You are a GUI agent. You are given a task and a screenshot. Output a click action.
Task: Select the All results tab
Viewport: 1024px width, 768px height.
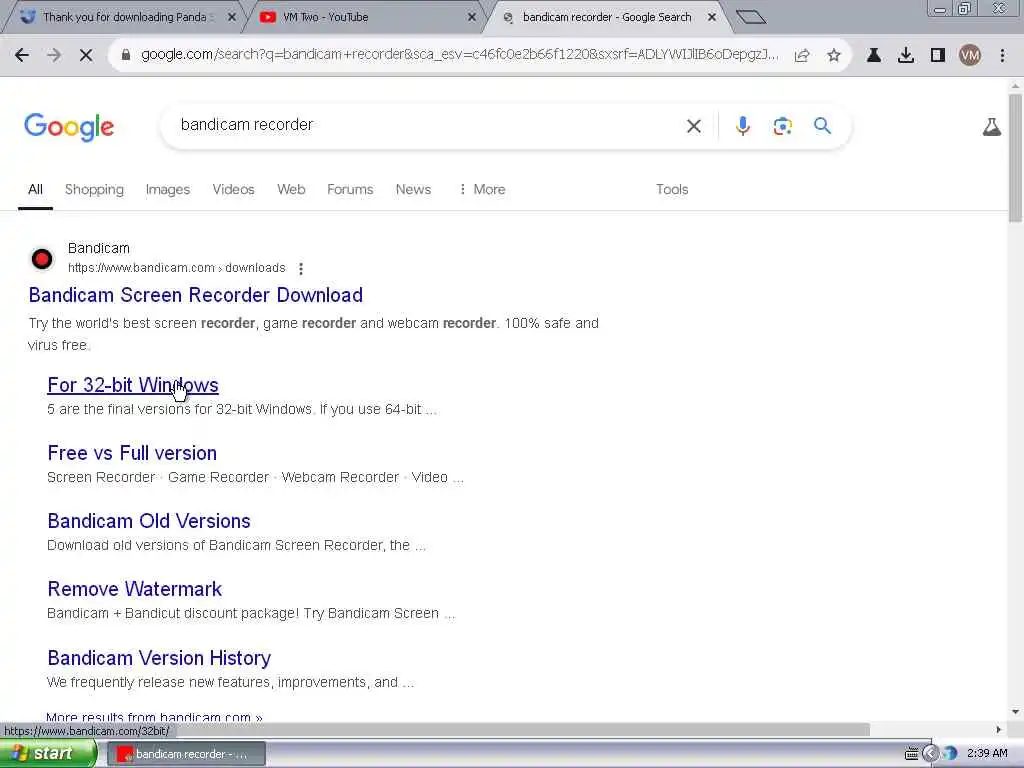tap(35, 189)
